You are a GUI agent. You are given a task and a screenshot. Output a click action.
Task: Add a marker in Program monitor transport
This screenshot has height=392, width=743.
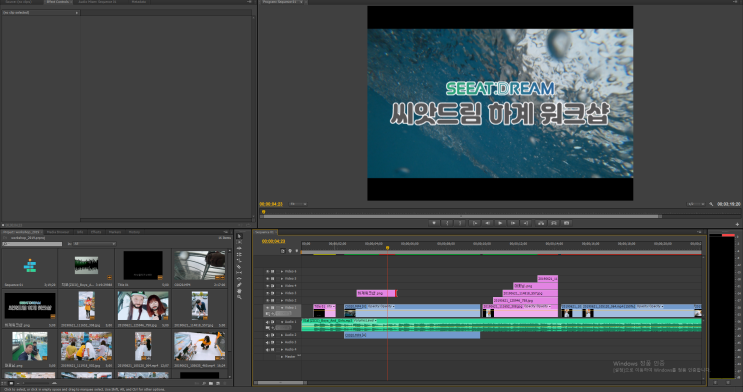(434, 223)
